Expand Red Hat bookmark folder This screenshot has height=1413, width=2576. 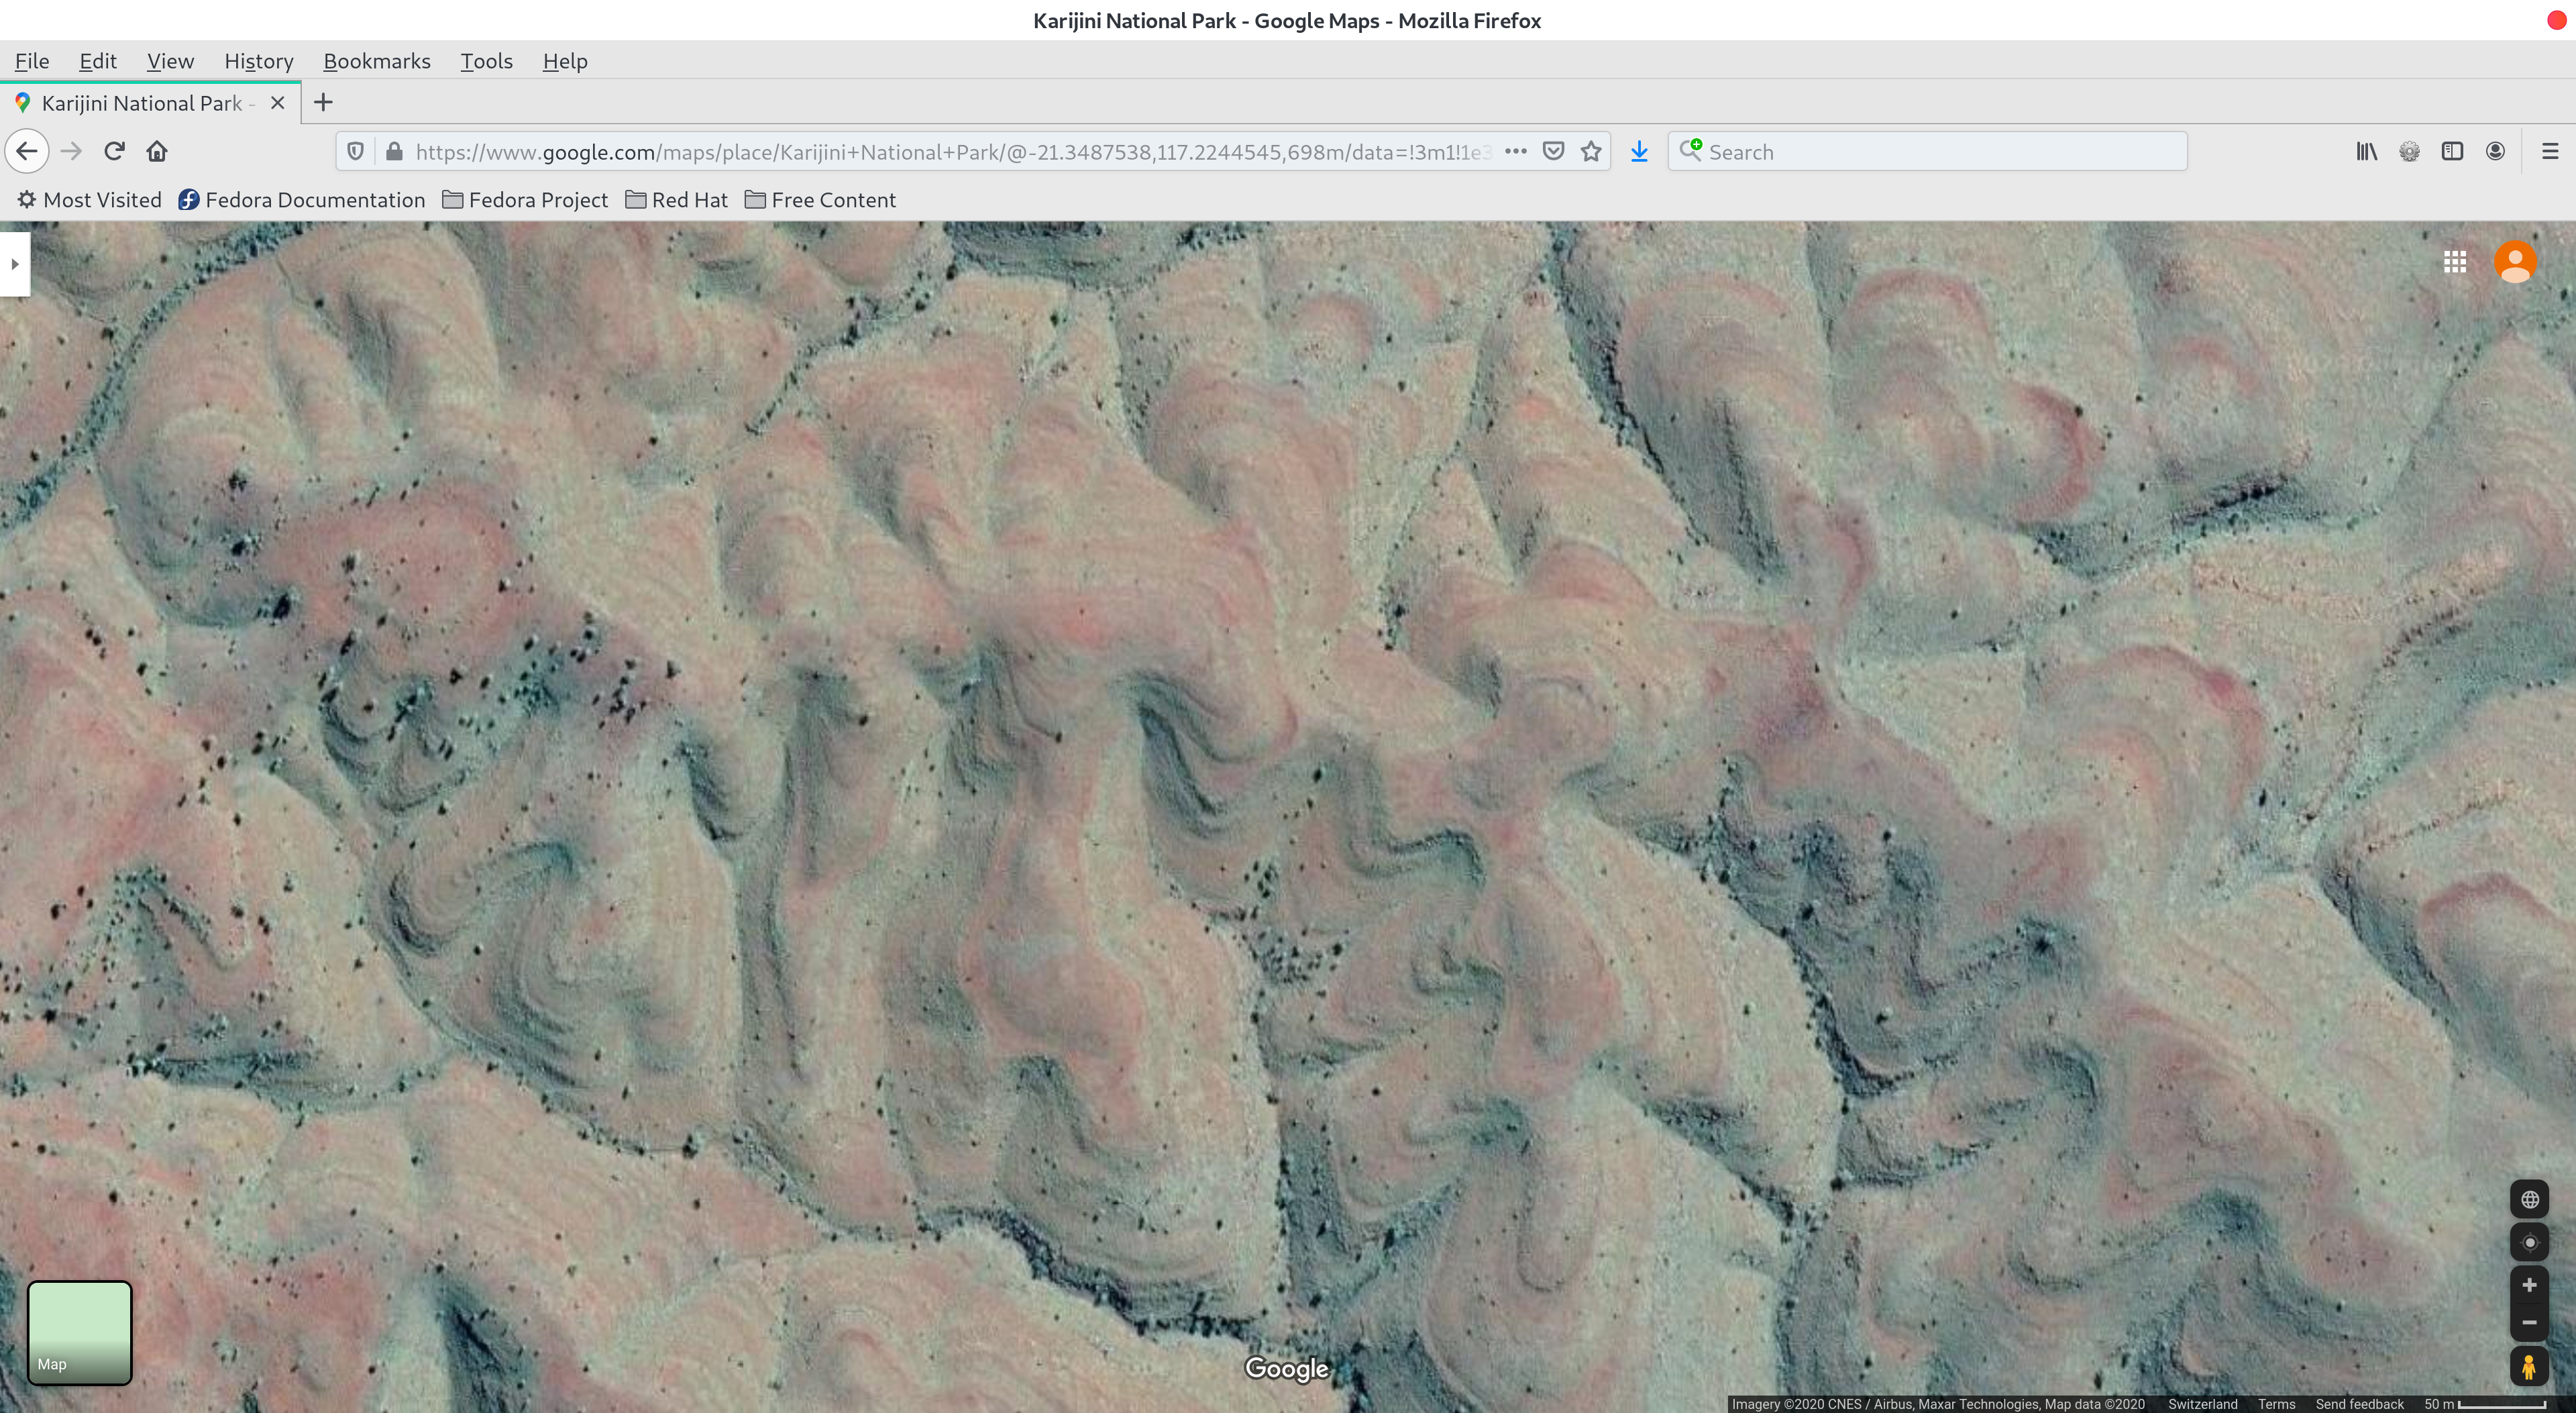pyautogui.click(x=677, y=200)
